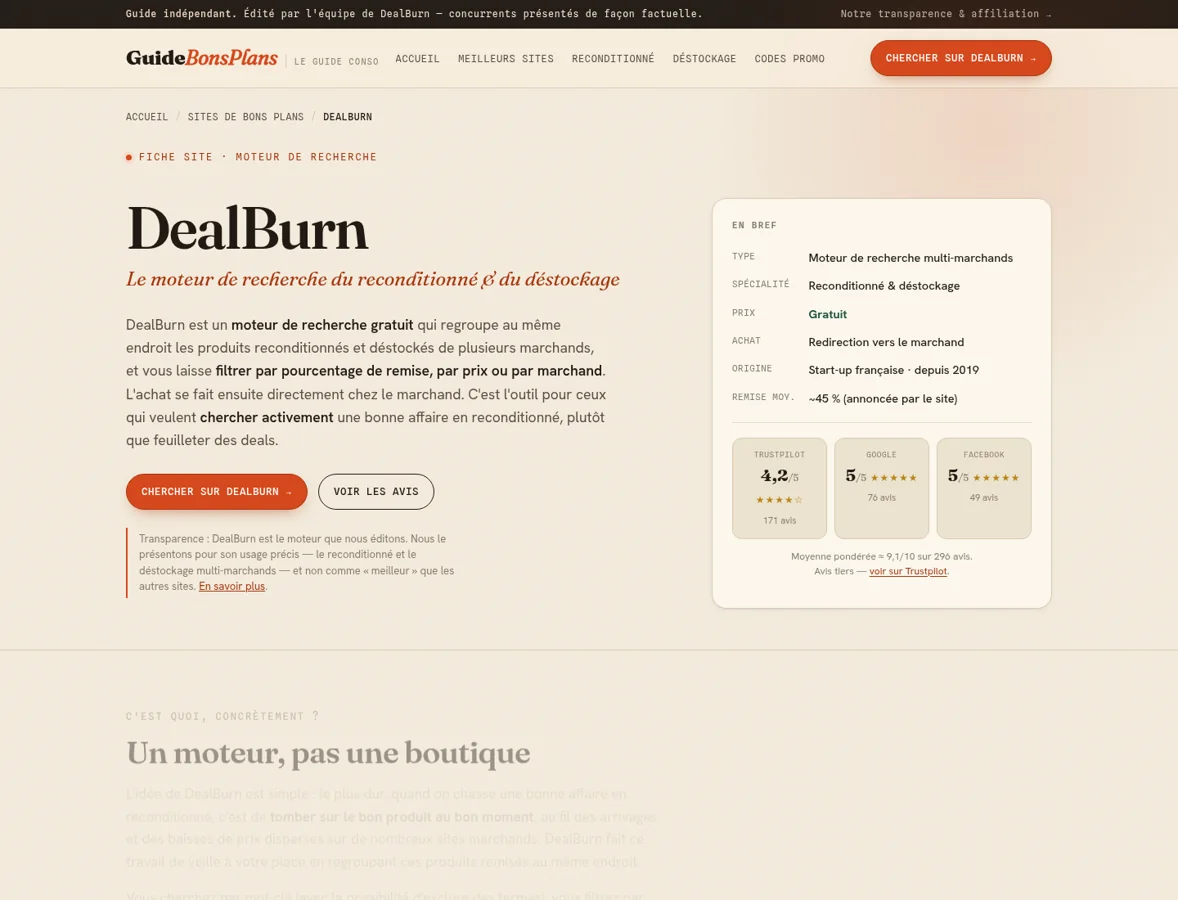Click the 49 avis count

click(984, 497)
